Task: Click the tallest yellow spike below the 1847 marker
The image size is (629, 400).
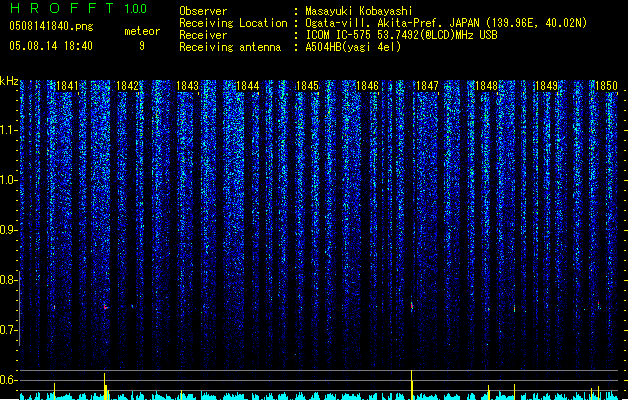Action: 412,385
